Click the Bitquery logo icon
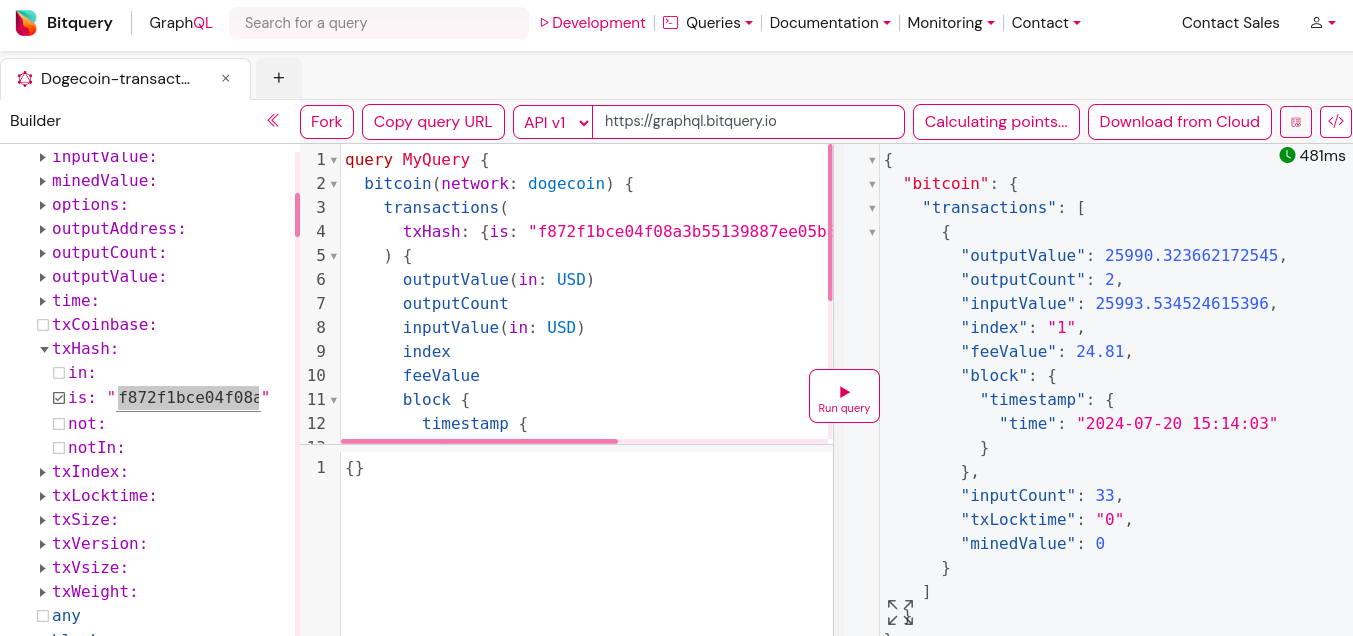 [27, 23]
